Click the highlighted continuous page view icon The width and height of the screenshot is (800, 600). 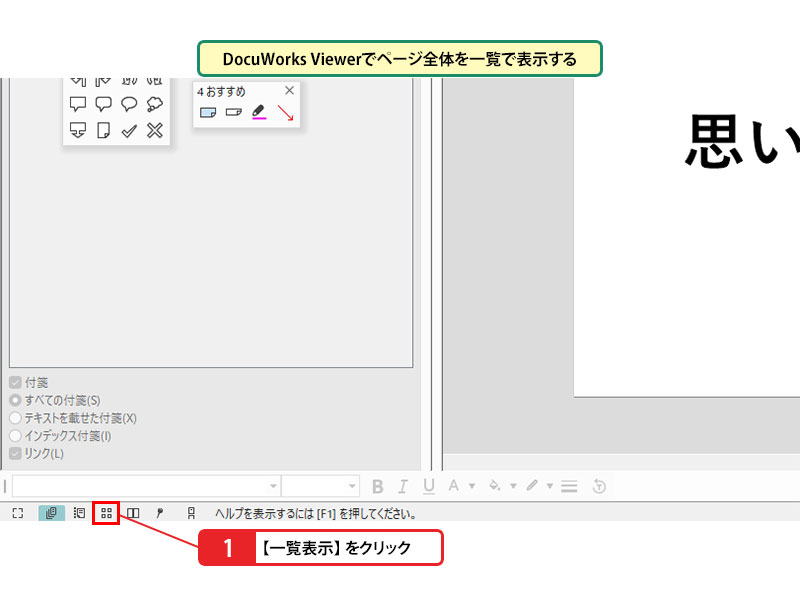(x=52, y=513)
